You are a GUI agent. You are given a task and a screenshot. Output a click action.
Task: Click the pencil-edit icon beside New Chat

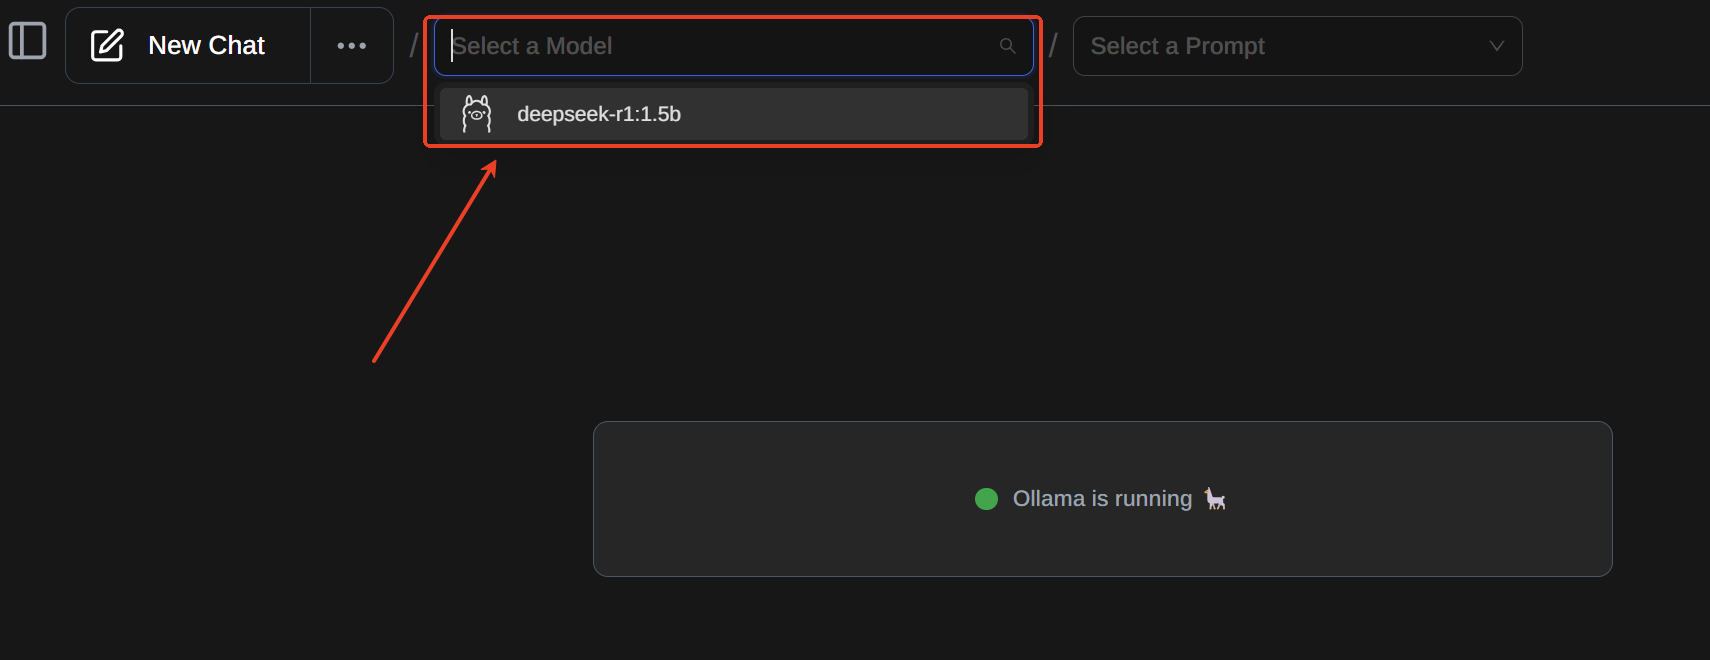(107, 45)
